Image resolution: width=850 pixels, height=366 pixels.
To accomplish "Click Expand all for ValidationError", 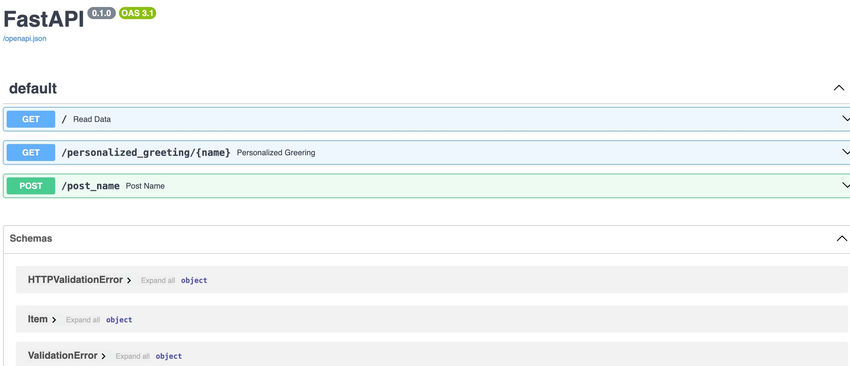I will [132, 357].
